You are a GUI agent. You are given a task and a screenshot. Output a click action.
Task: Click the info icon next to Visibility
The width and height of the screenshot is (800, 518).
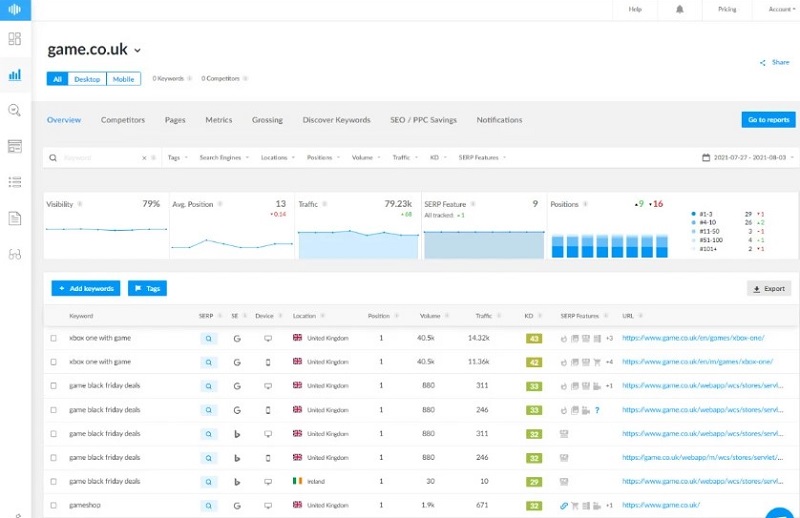click(x=80, y=204)
